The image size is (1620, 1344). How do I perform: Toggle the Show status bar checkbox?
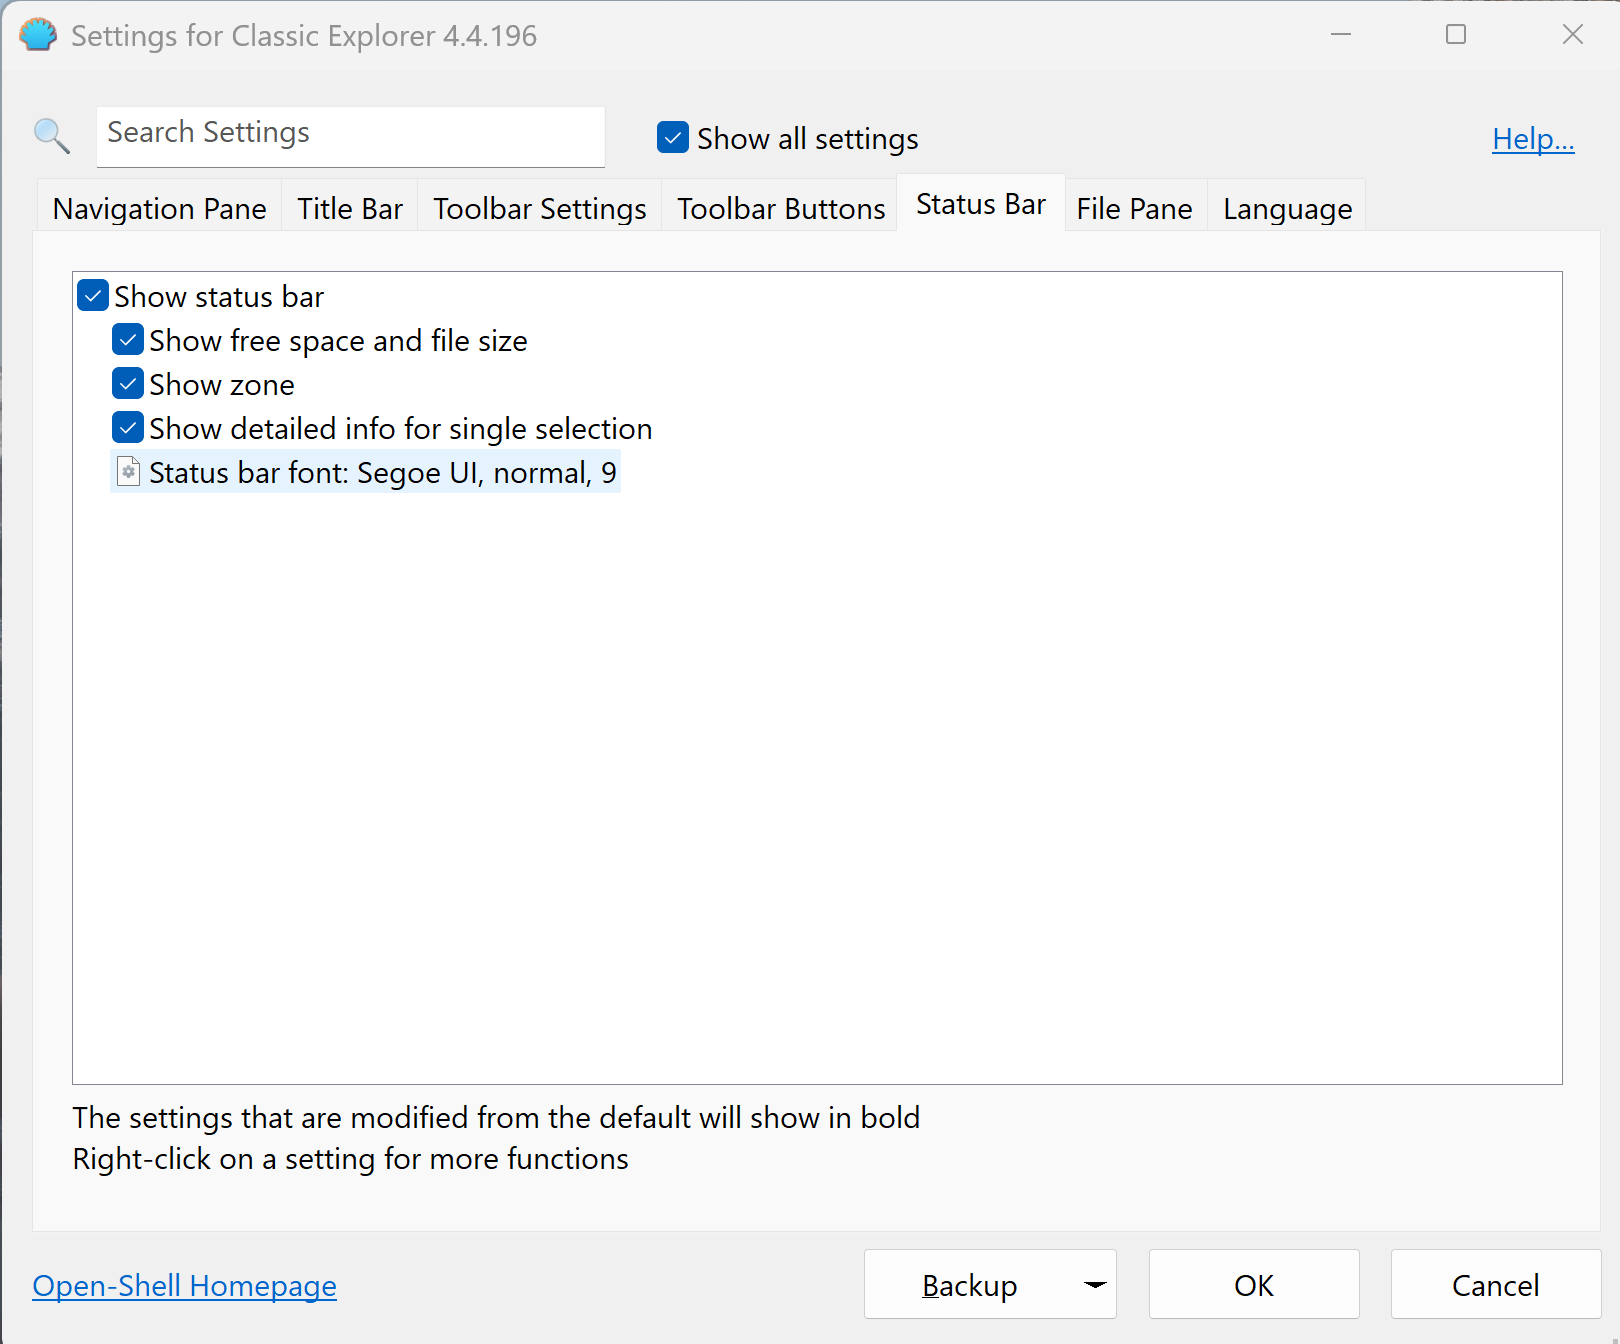(x=93, y=296)
